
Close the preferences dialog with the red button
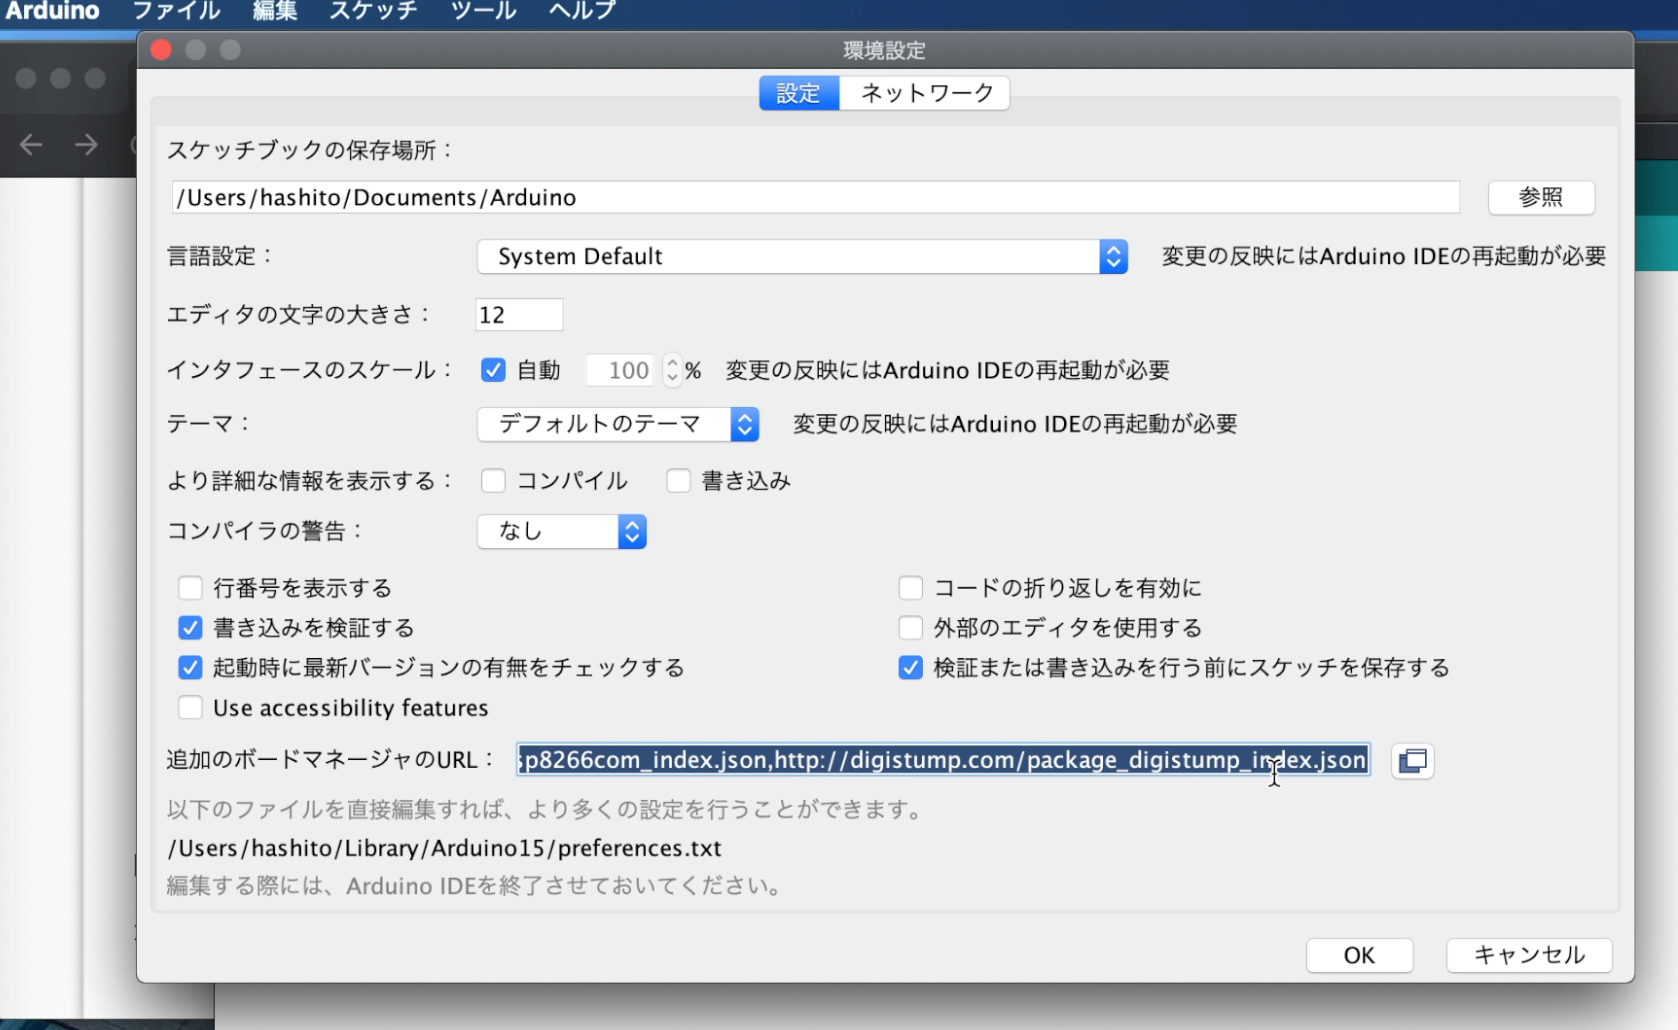click(x=161, y=50)
